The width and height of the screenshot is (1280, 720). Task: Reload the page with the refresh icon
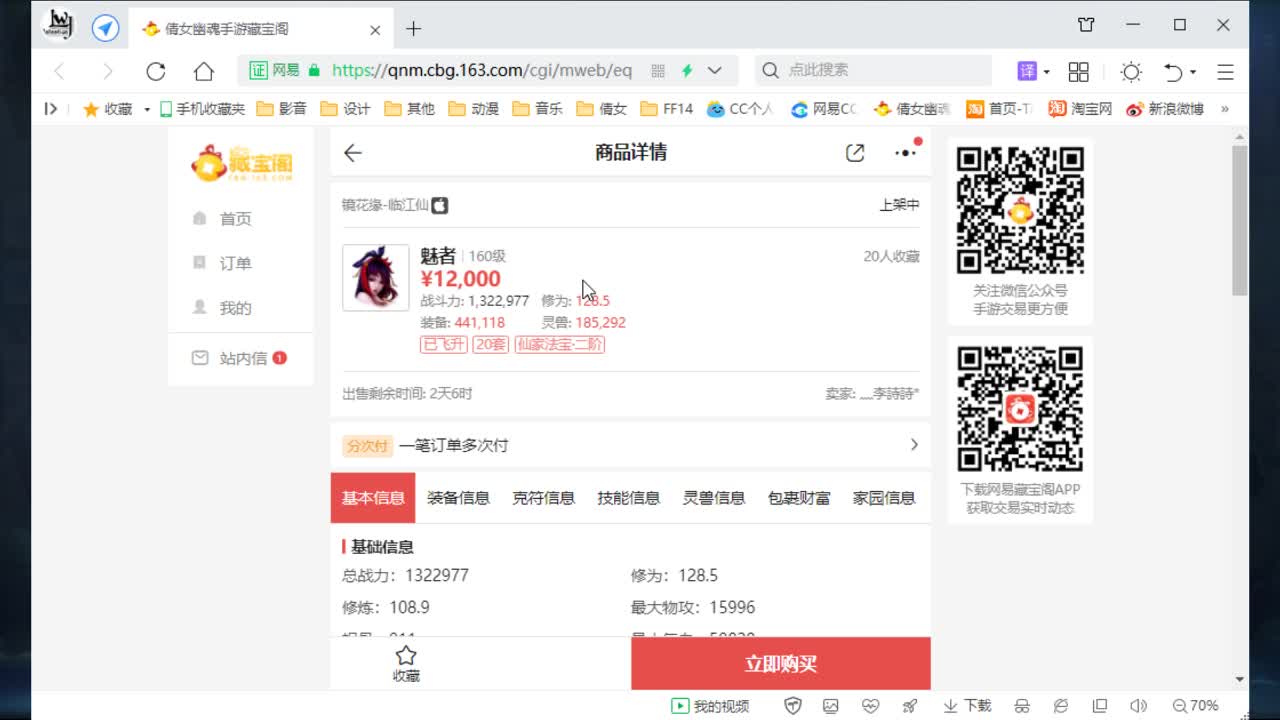pyautogui.click(x=155, y=71)
